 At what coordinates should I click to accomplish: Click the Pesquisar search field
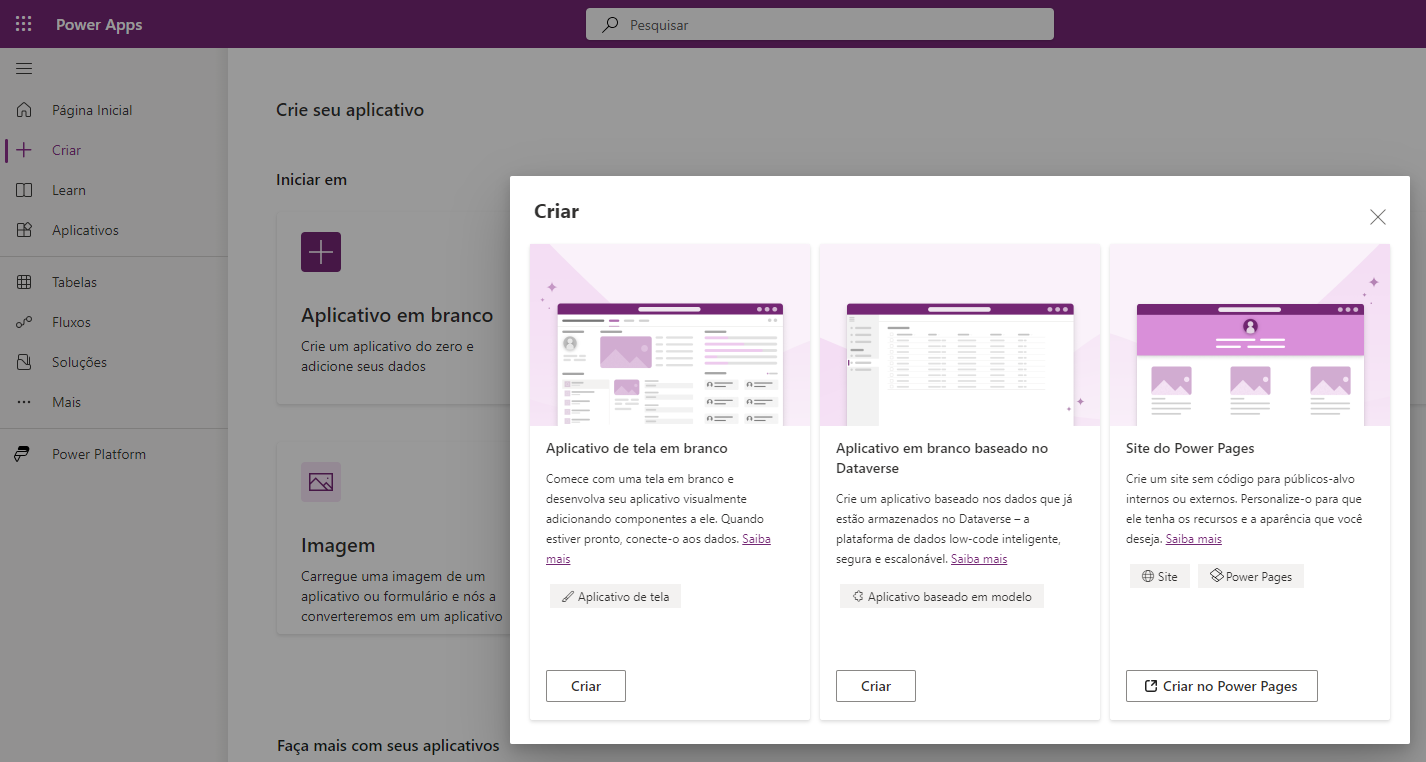(x=820, y=25)
